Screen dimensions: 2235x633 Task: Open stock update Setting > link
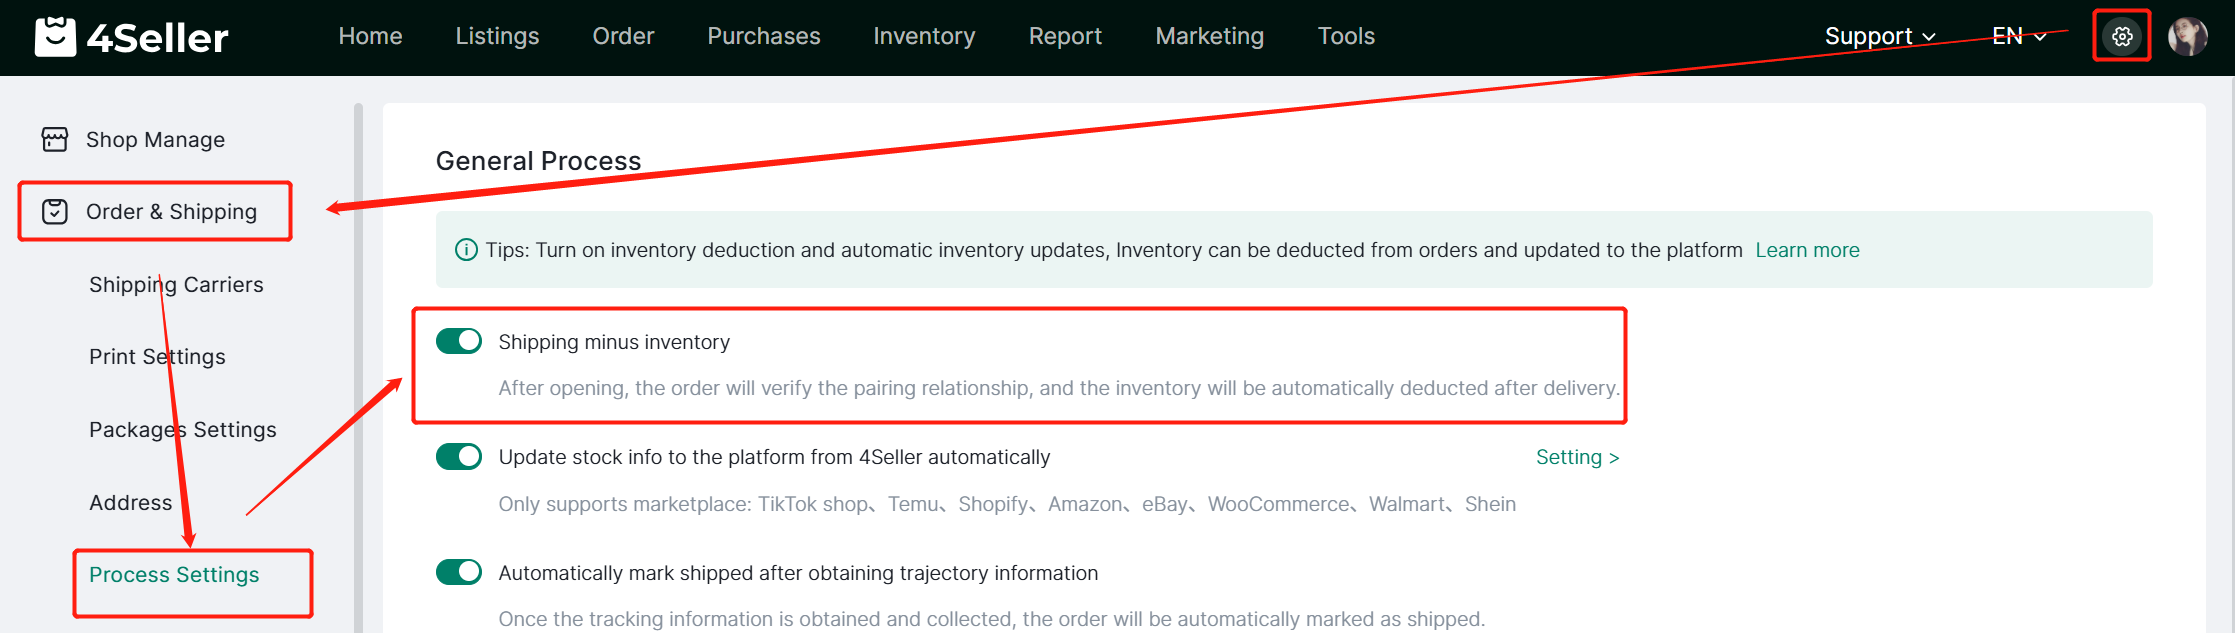[x=1577, y=457]
